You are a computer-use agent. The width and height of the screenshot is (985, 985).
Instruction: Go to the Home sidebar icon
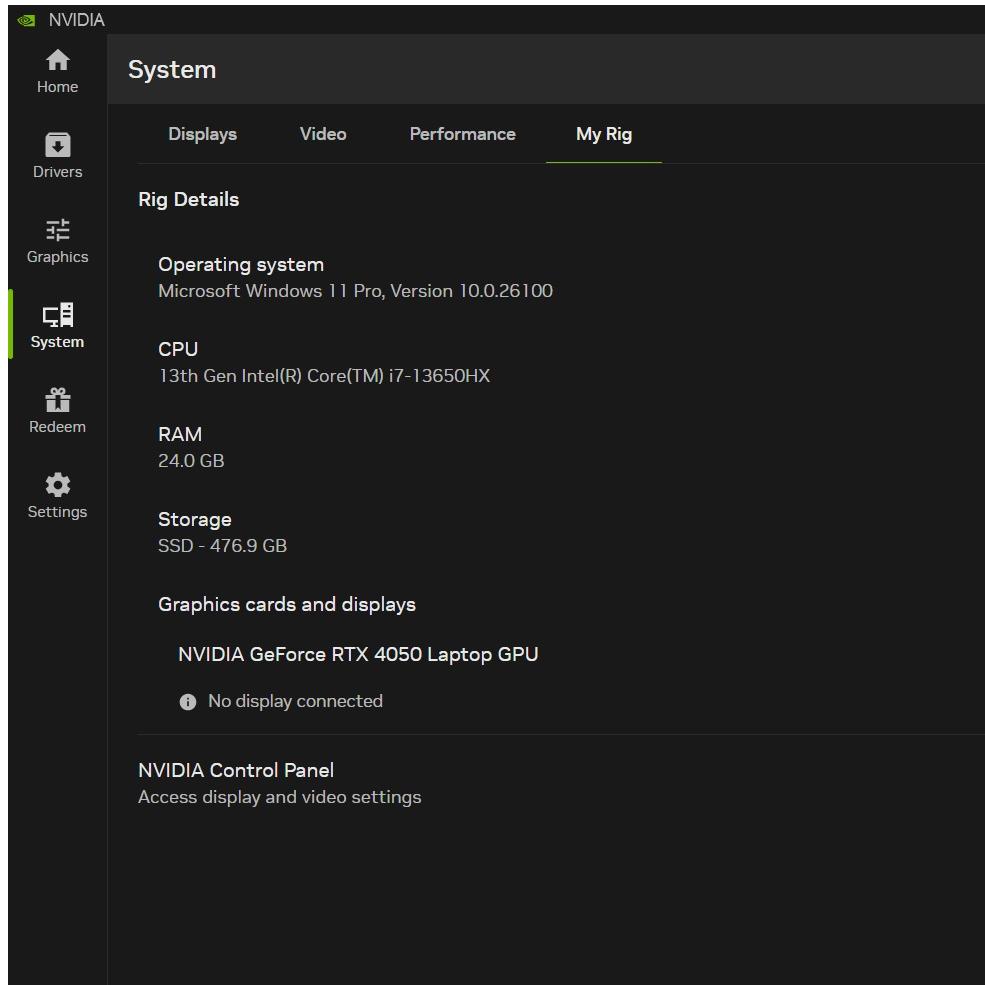point(58,62)
